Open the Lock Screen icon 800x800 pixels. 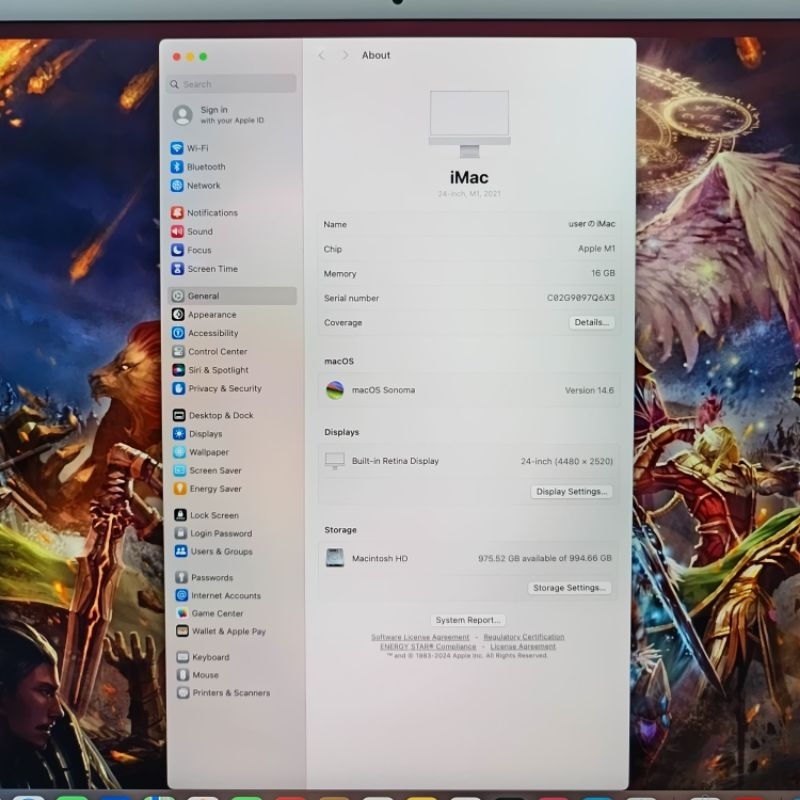180,515
